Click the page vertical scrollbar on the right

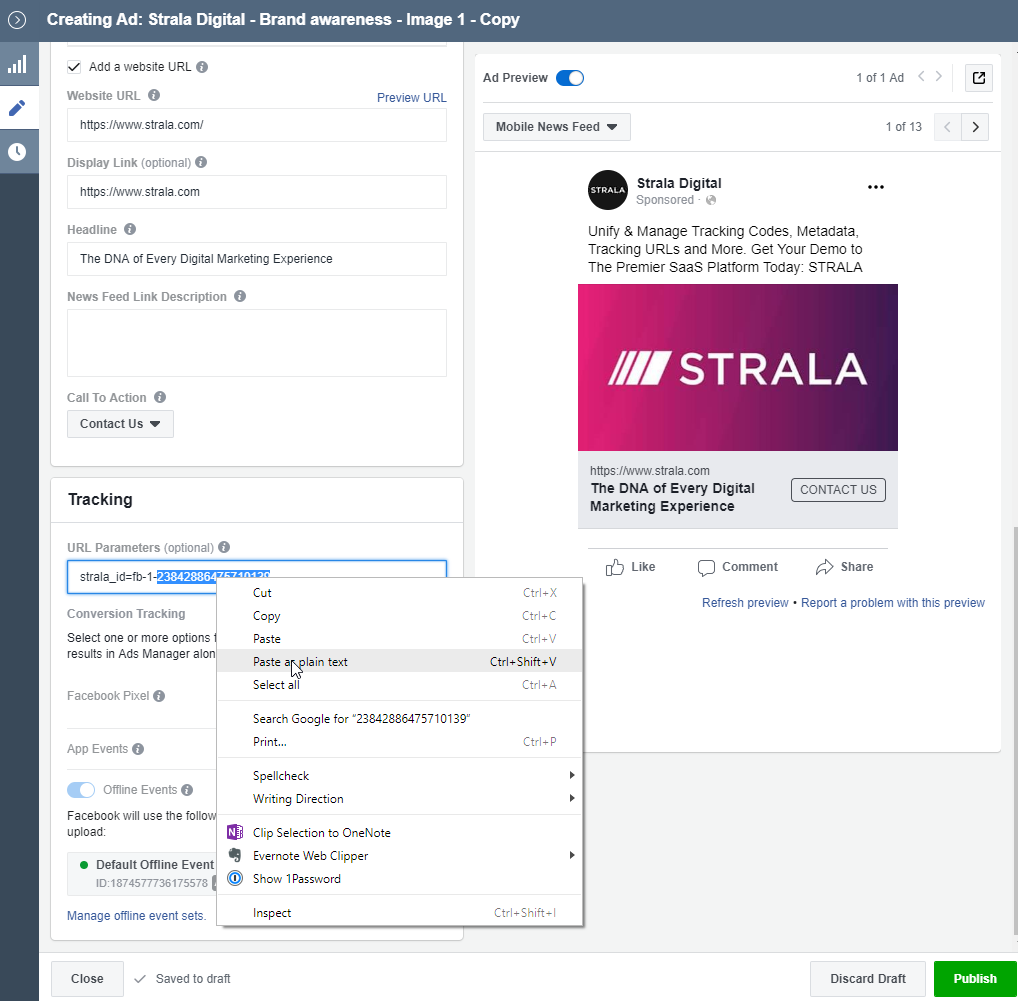1014,732
